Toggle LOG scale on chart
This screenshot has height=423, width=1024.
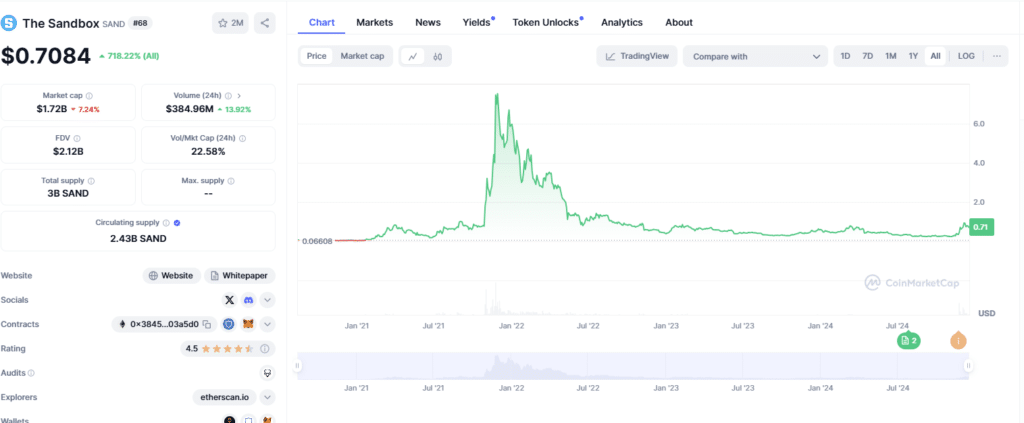click(966, 56)
